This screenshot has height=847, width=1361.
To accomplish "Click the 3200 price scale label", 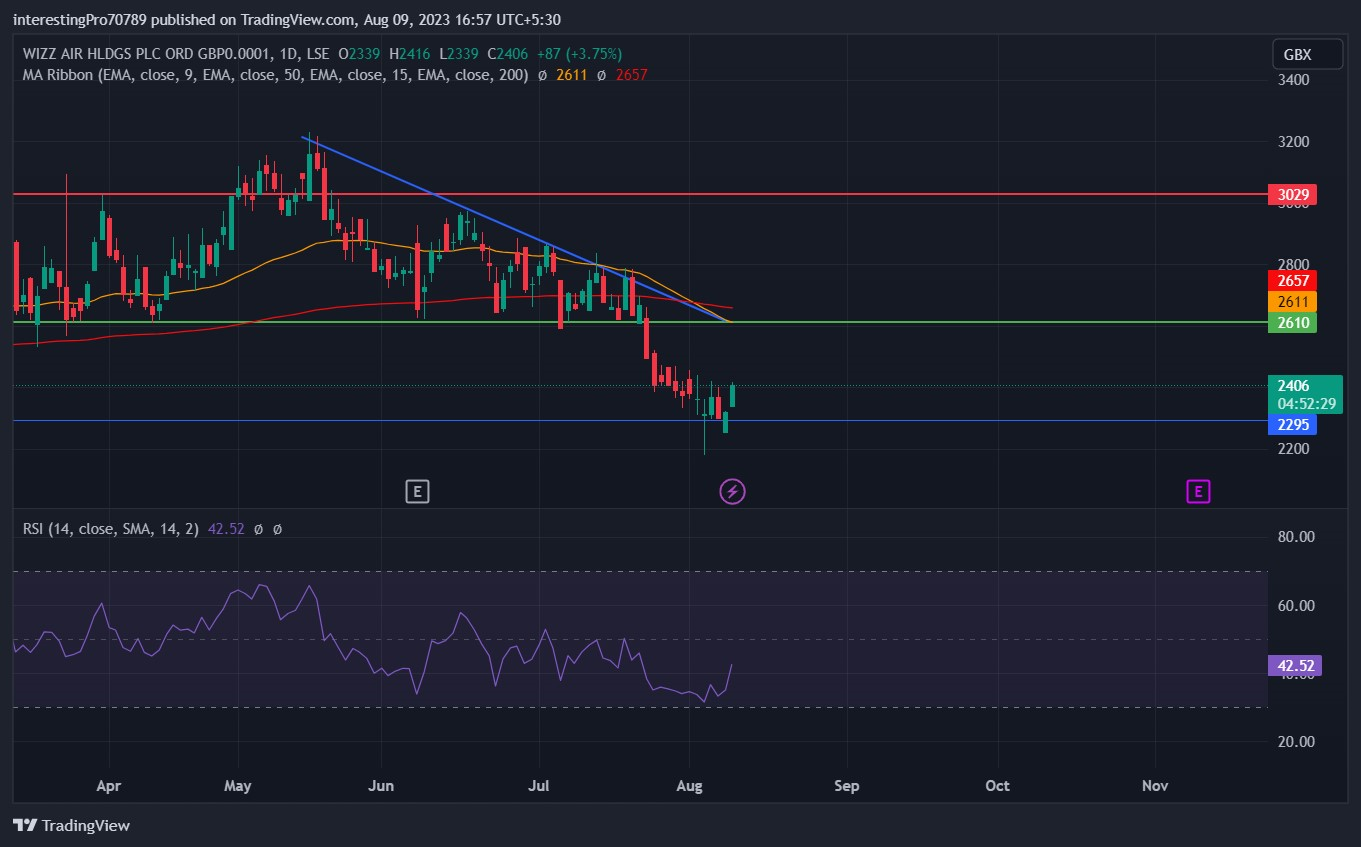I will (x=1293, y=142).
